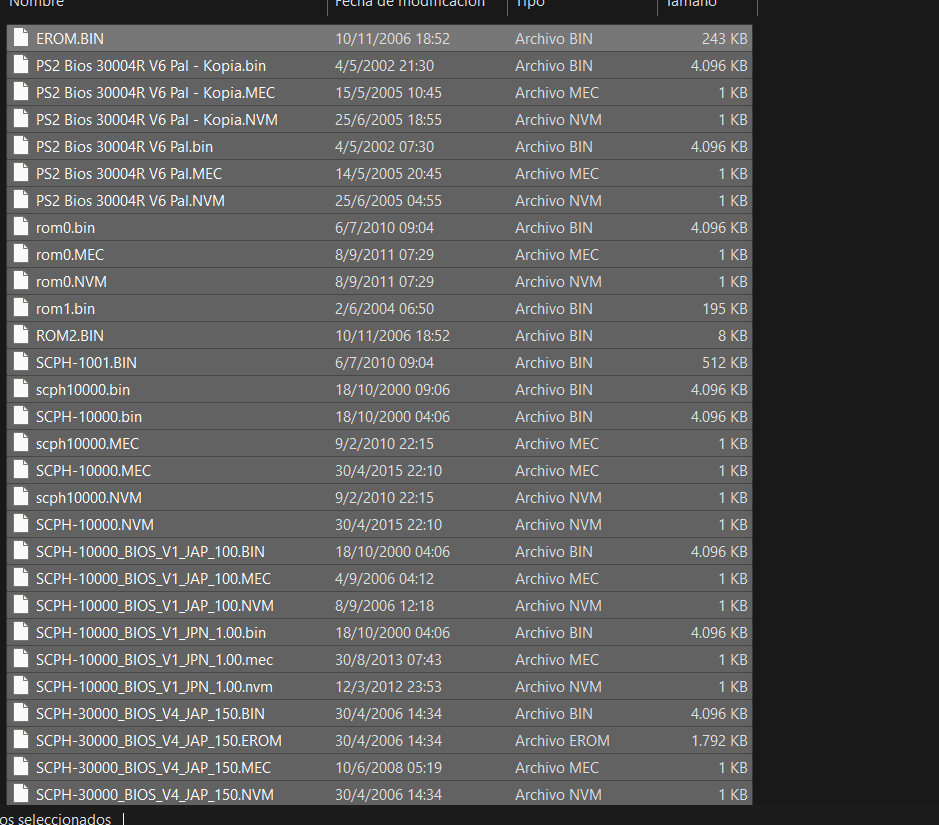Screen dimensions: 939x825
Task: Select SCPH-30000_BIOS_V4_JAP_150.MEC file name
Action: (x=153, y=768)
